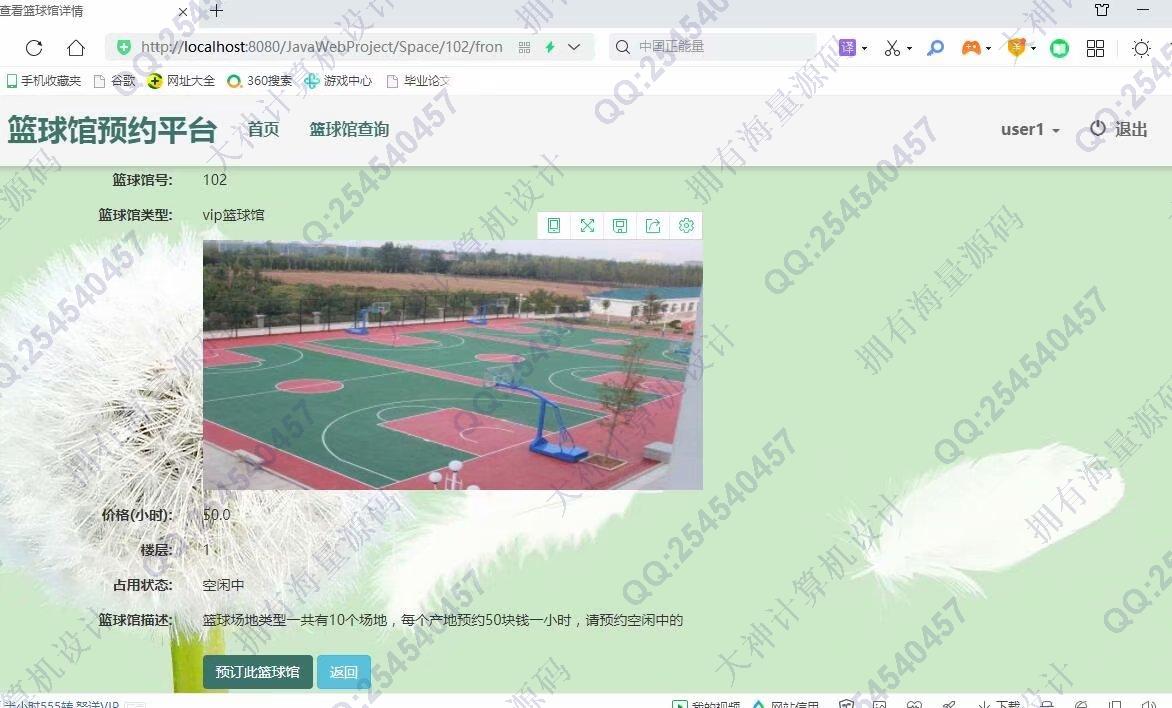Close the 查看篮球馆详情 tab
Image resolution: width=1172 pixels, height=708 pixels.
[182, 11]
